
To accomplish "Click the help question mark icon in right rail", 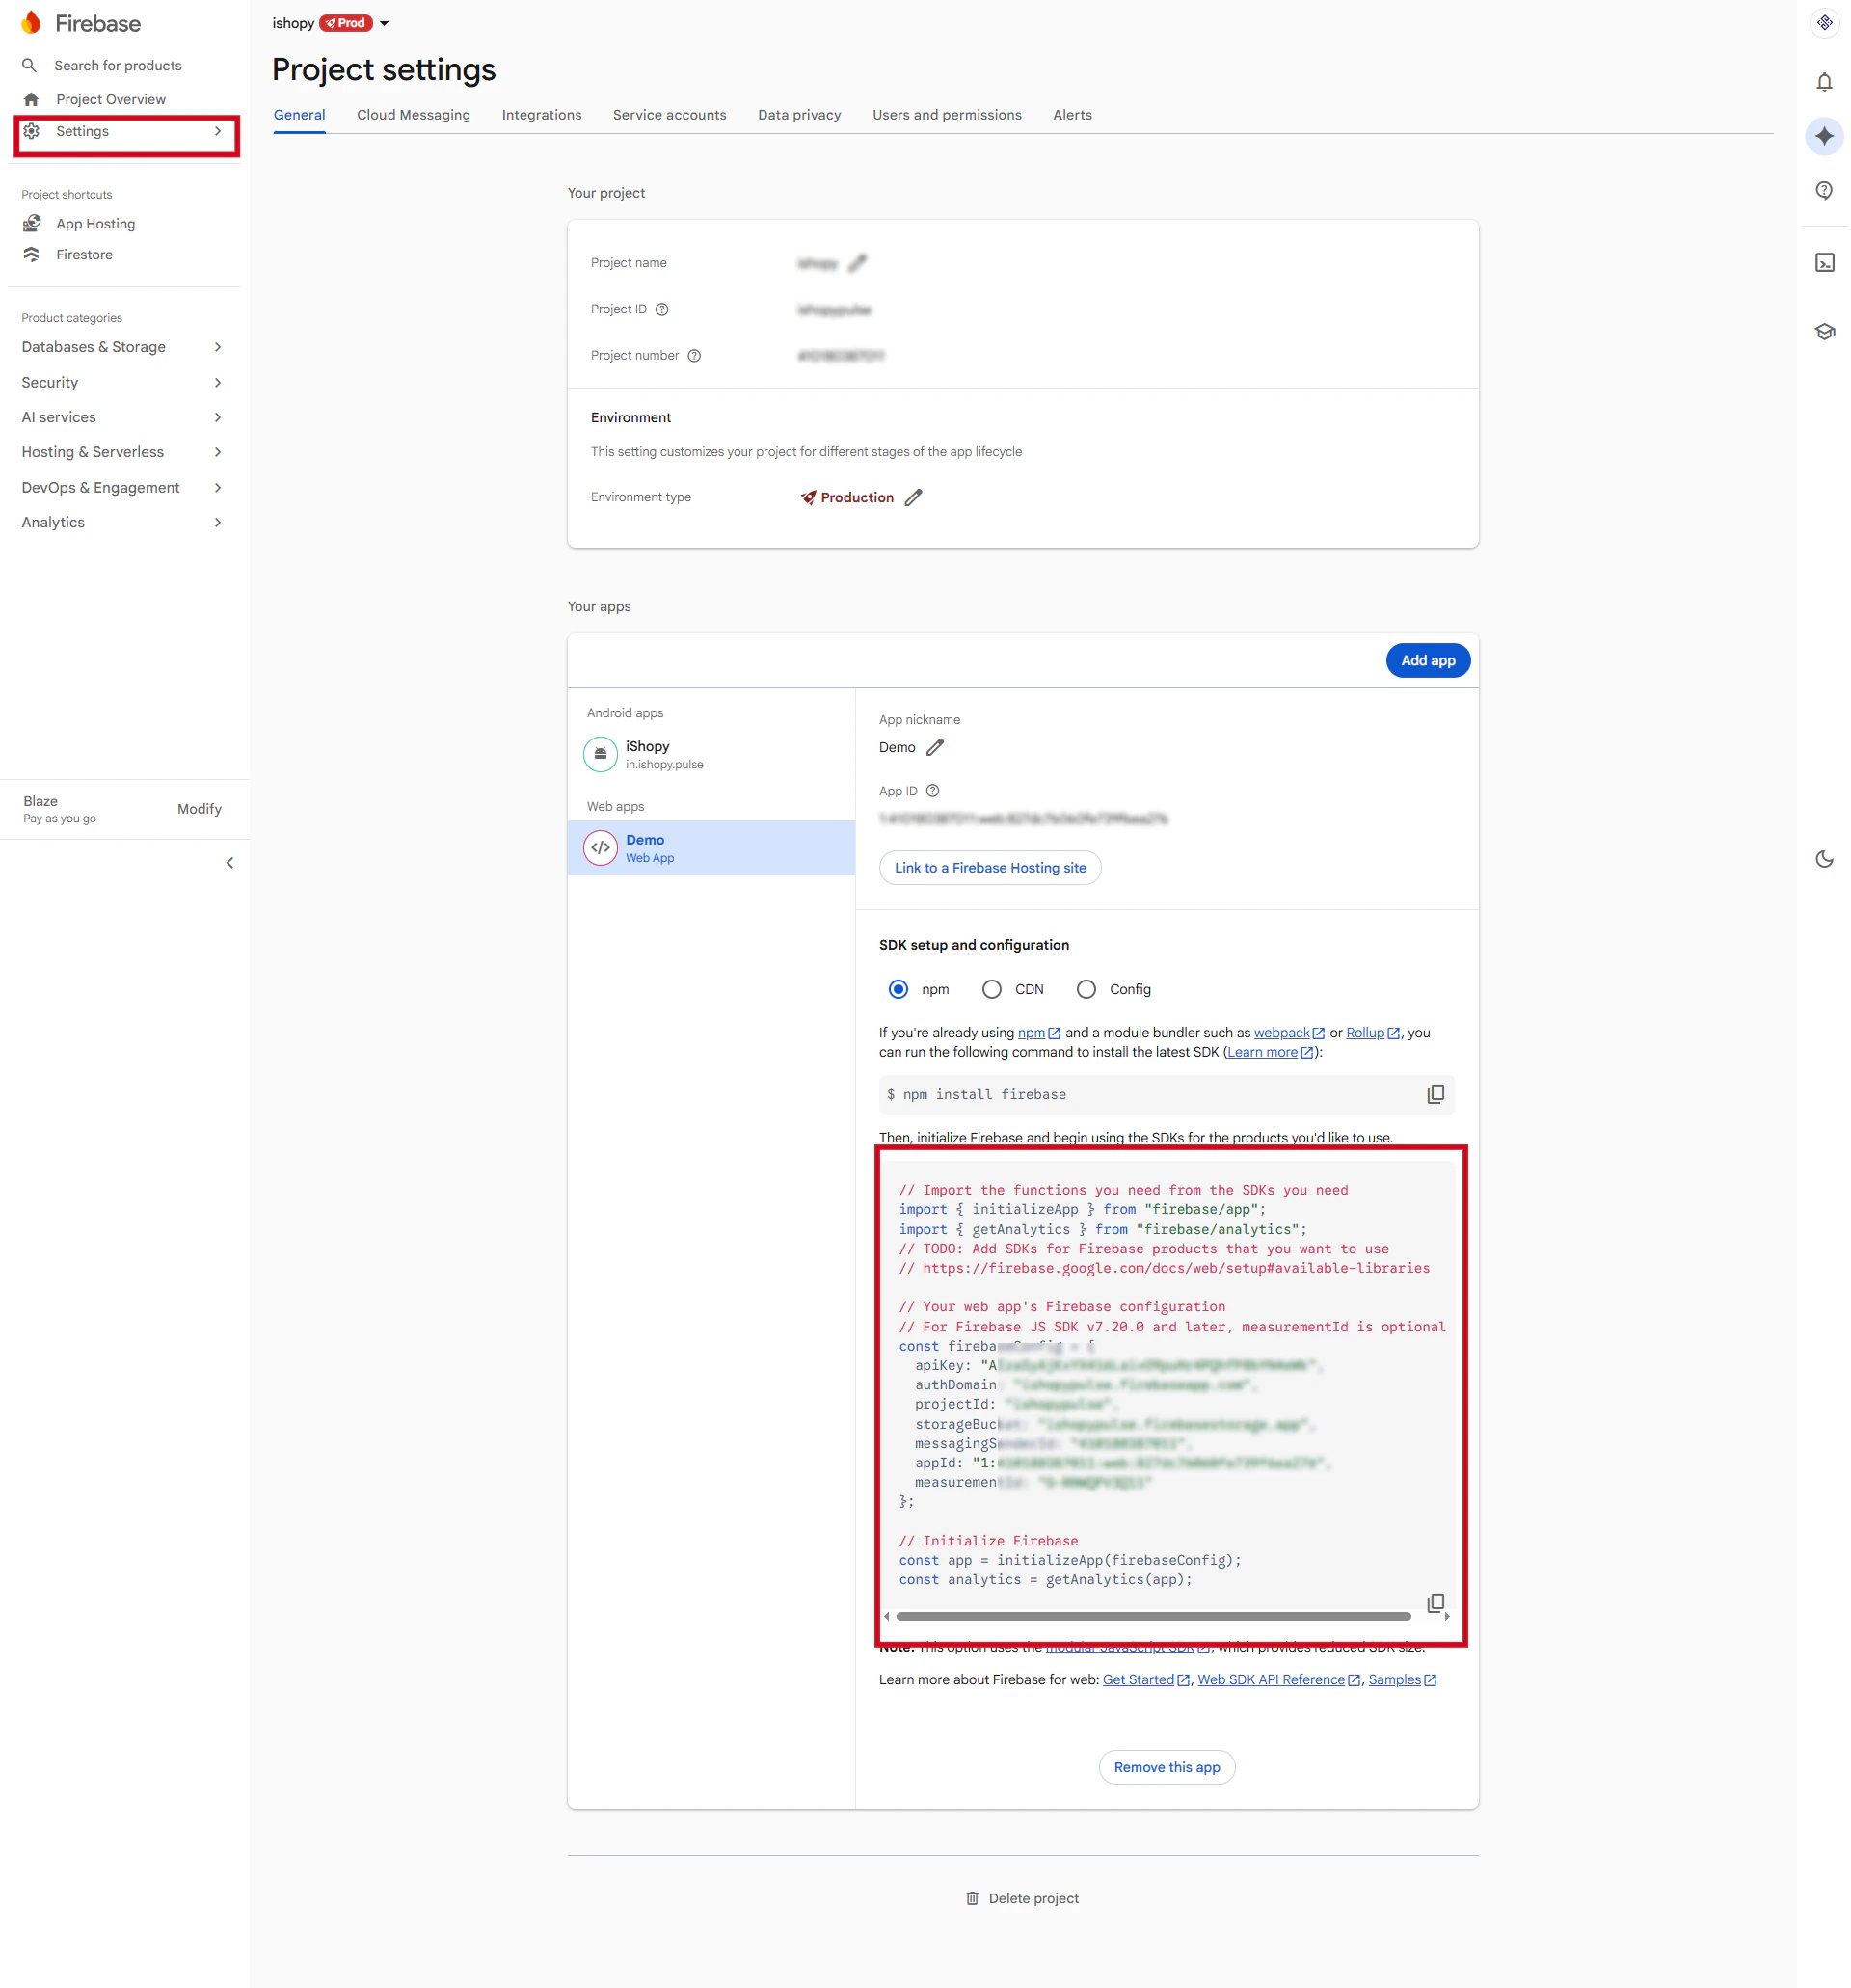I will click(1824, 190).
